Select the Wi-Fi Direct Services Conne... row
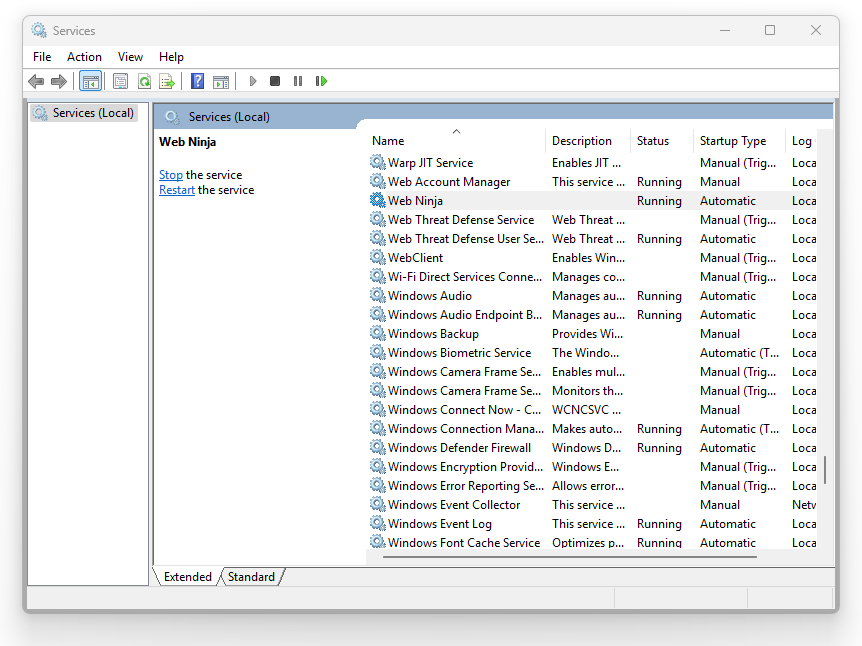This screenshot has height=646, width=862. tap(593, 277)
